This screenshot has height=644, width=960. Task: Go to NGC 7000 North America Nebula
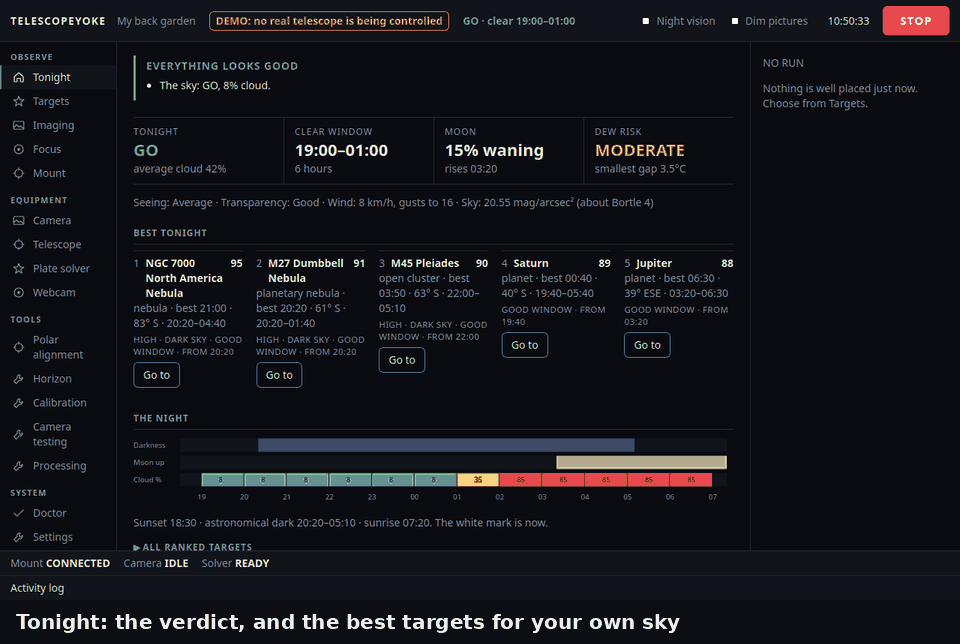(157, 375)
